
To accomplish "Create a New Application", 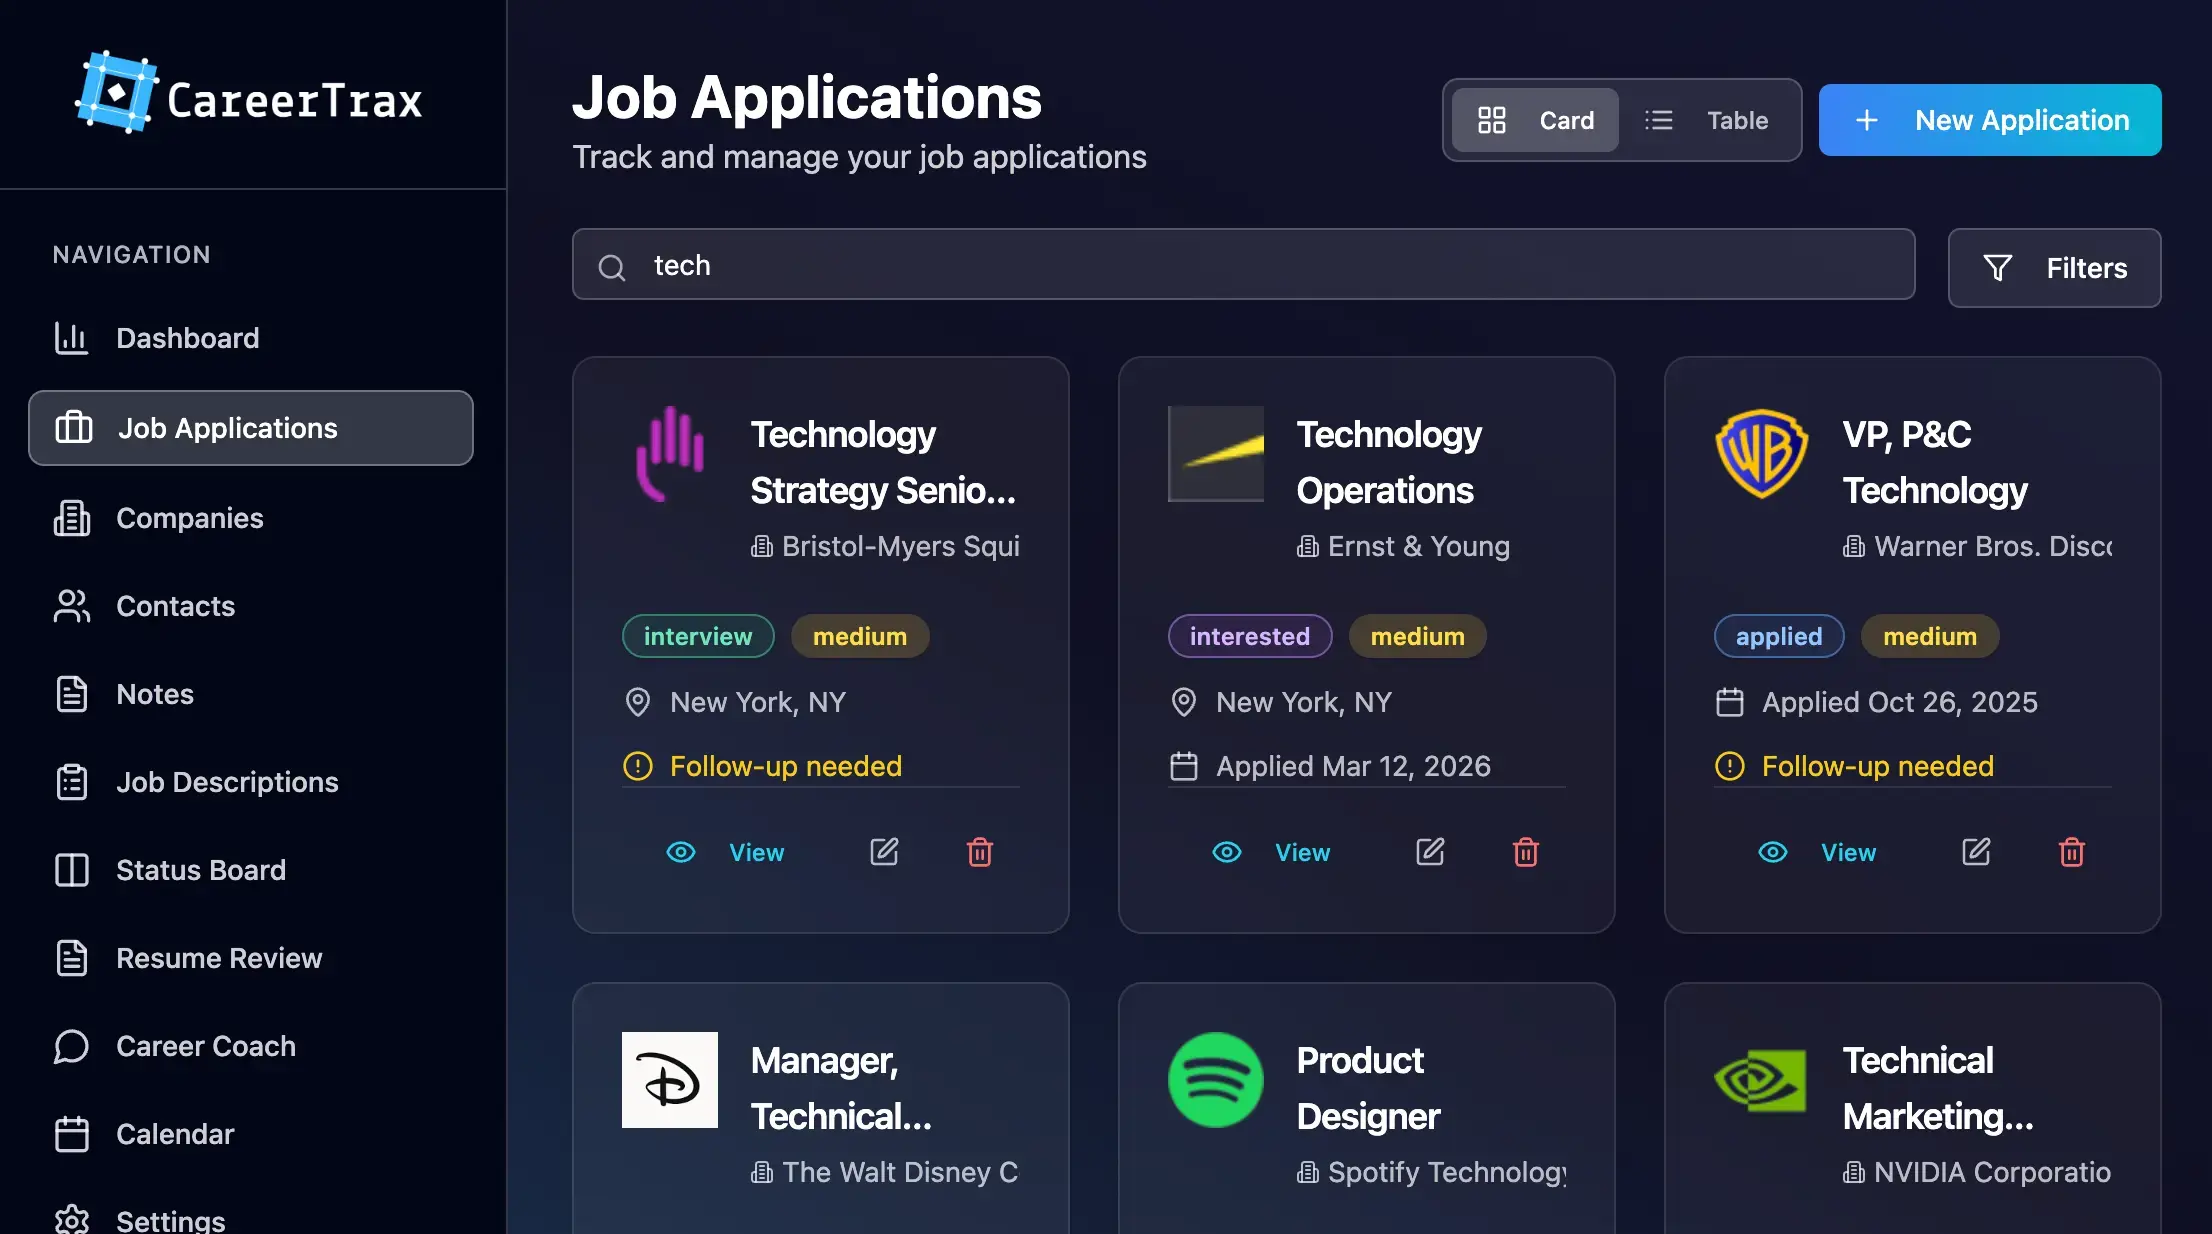I will 1988,120.
